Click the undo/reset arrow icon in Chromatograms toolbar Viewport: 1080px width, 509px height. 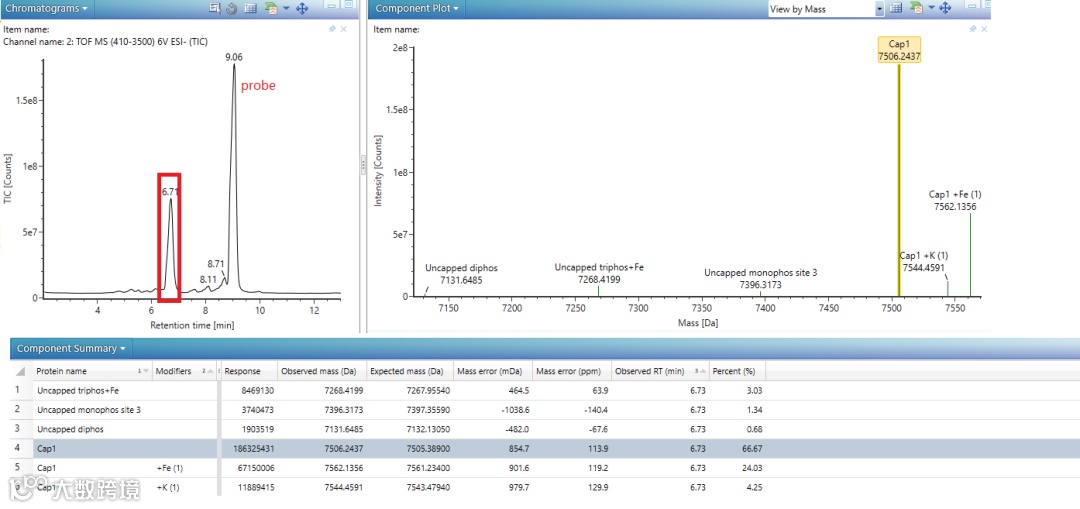pyautogui.click(x=232, y=8)
